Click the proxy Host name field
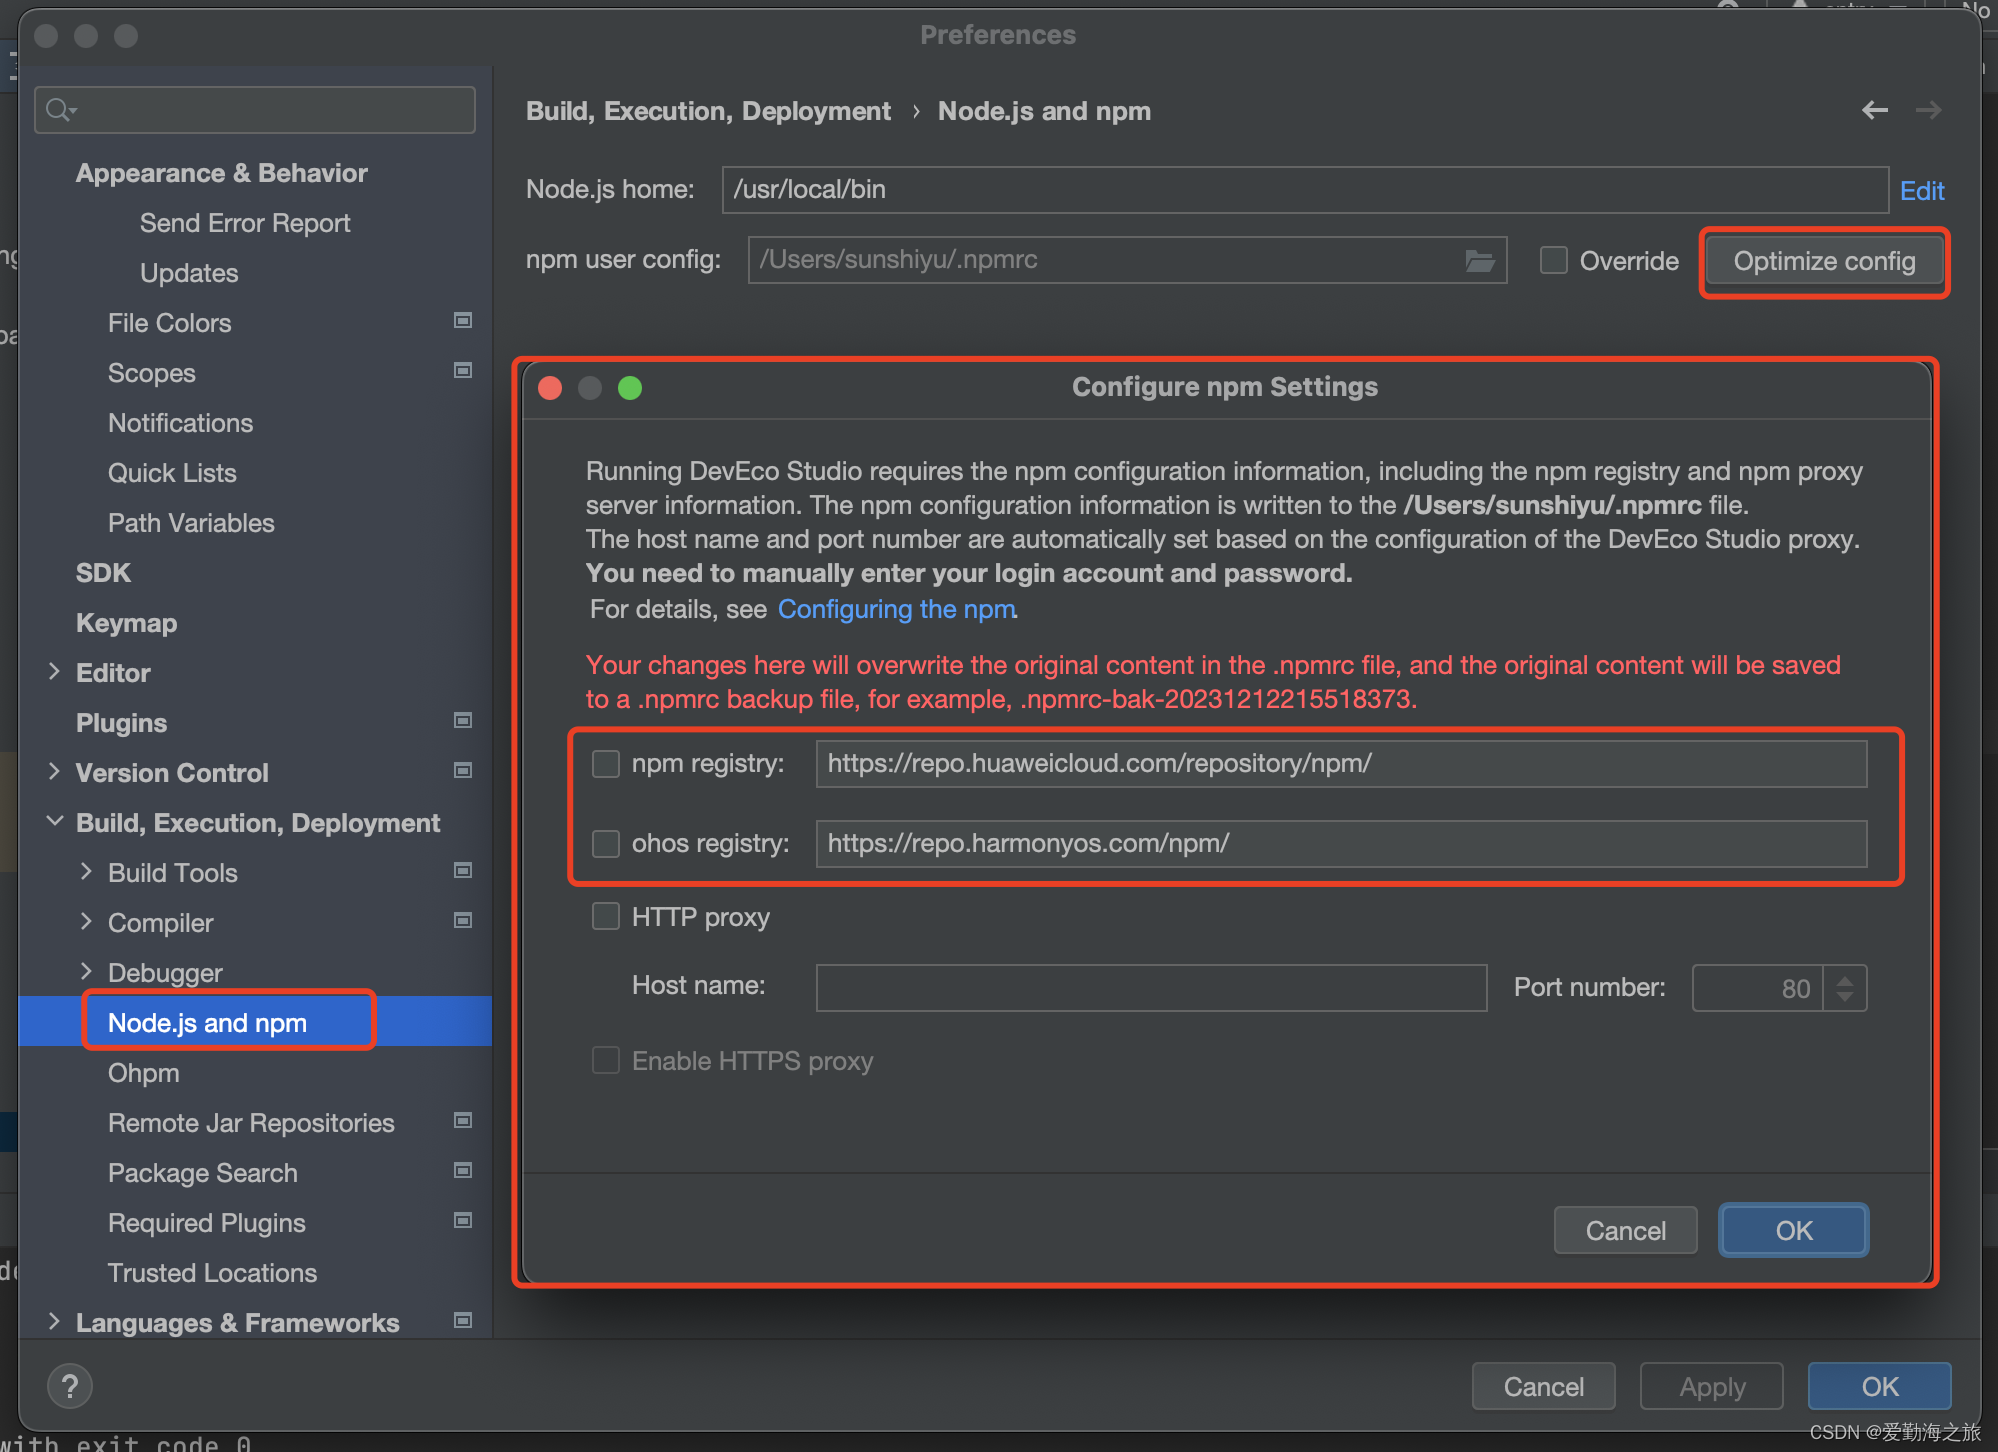The height and width of the screenshot is (1452, 1998). 1151,988
